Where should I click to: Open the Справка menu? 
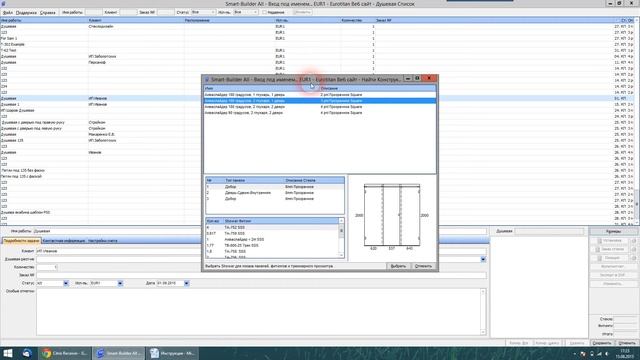click(x=48, y=13)
